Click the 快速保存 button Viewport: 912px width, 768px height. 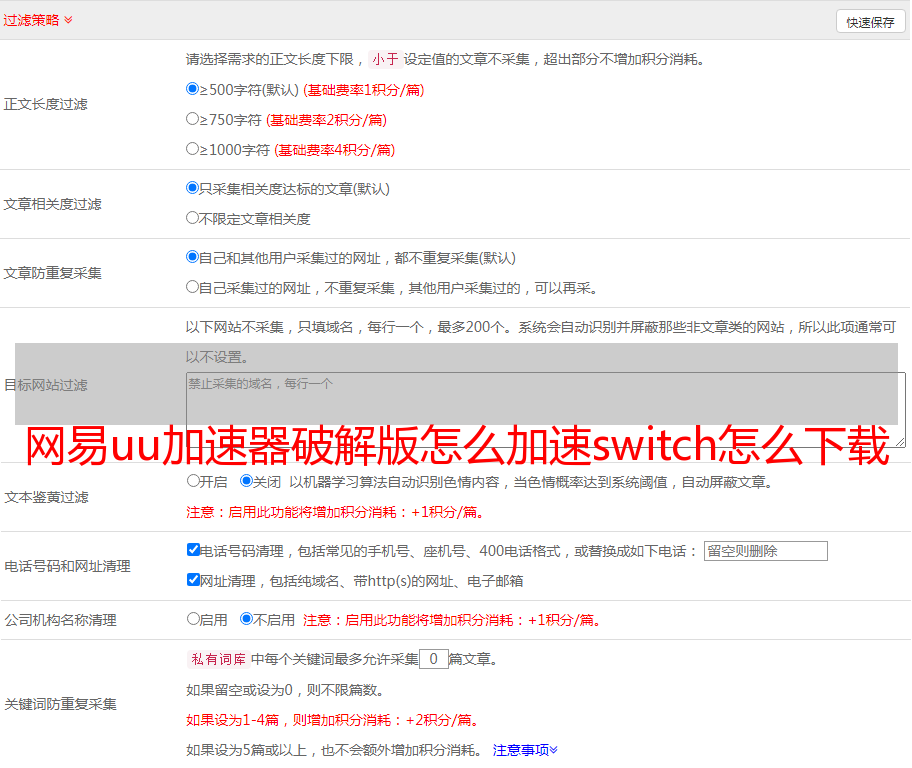[870, 22]
